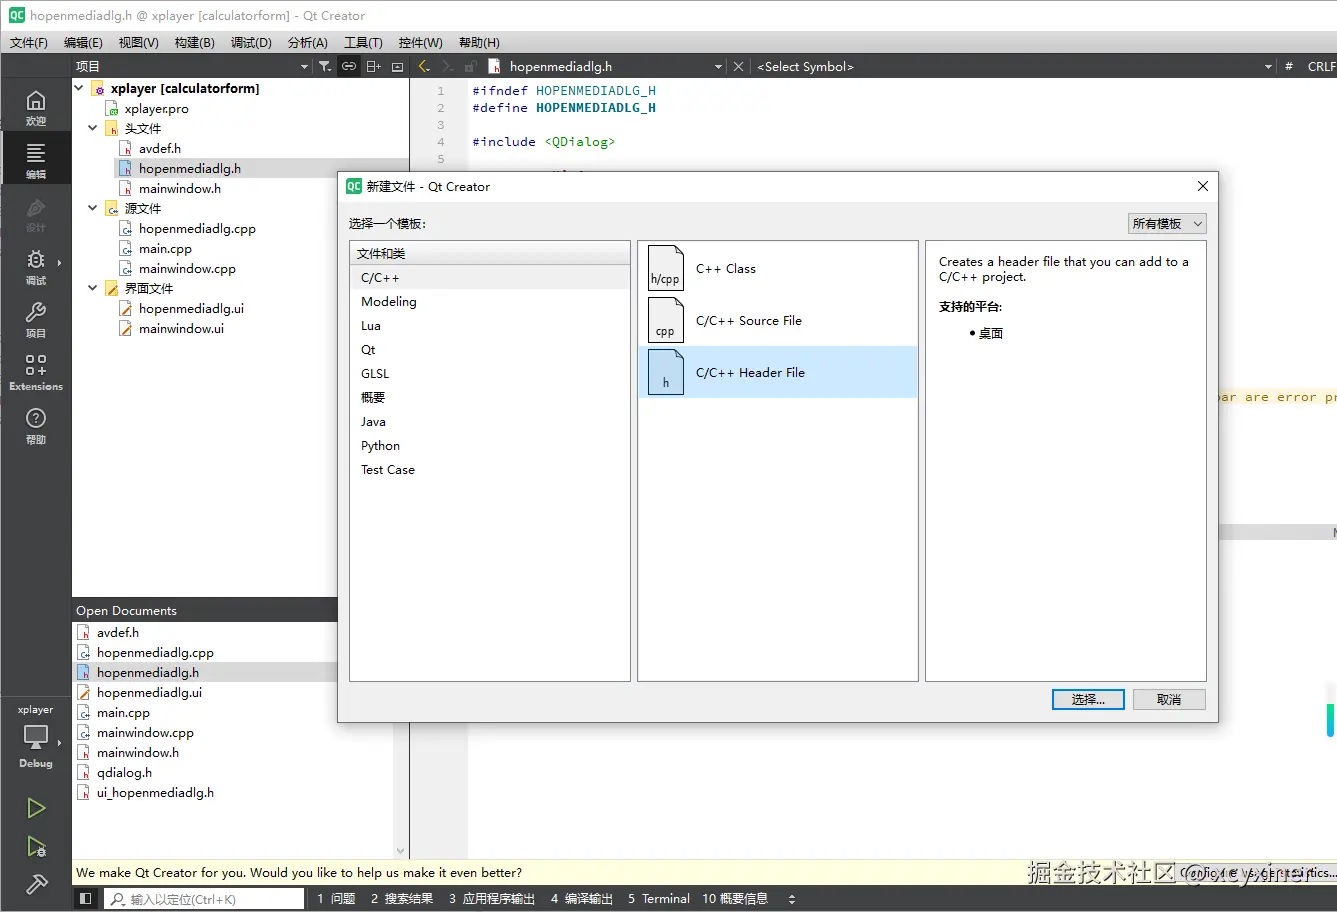
Task: Open the 10 概要信息 pane
Action: 735,899
